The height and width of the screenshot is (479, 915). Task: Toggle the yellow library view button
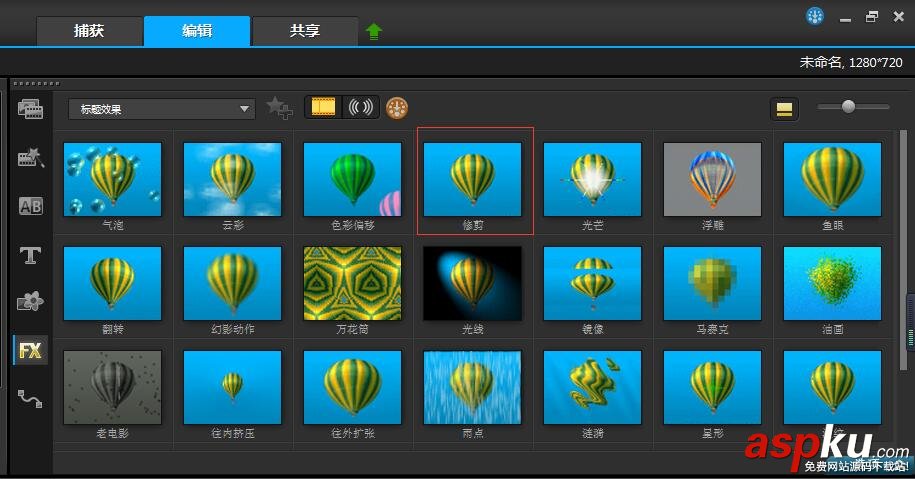coord(784,109)
